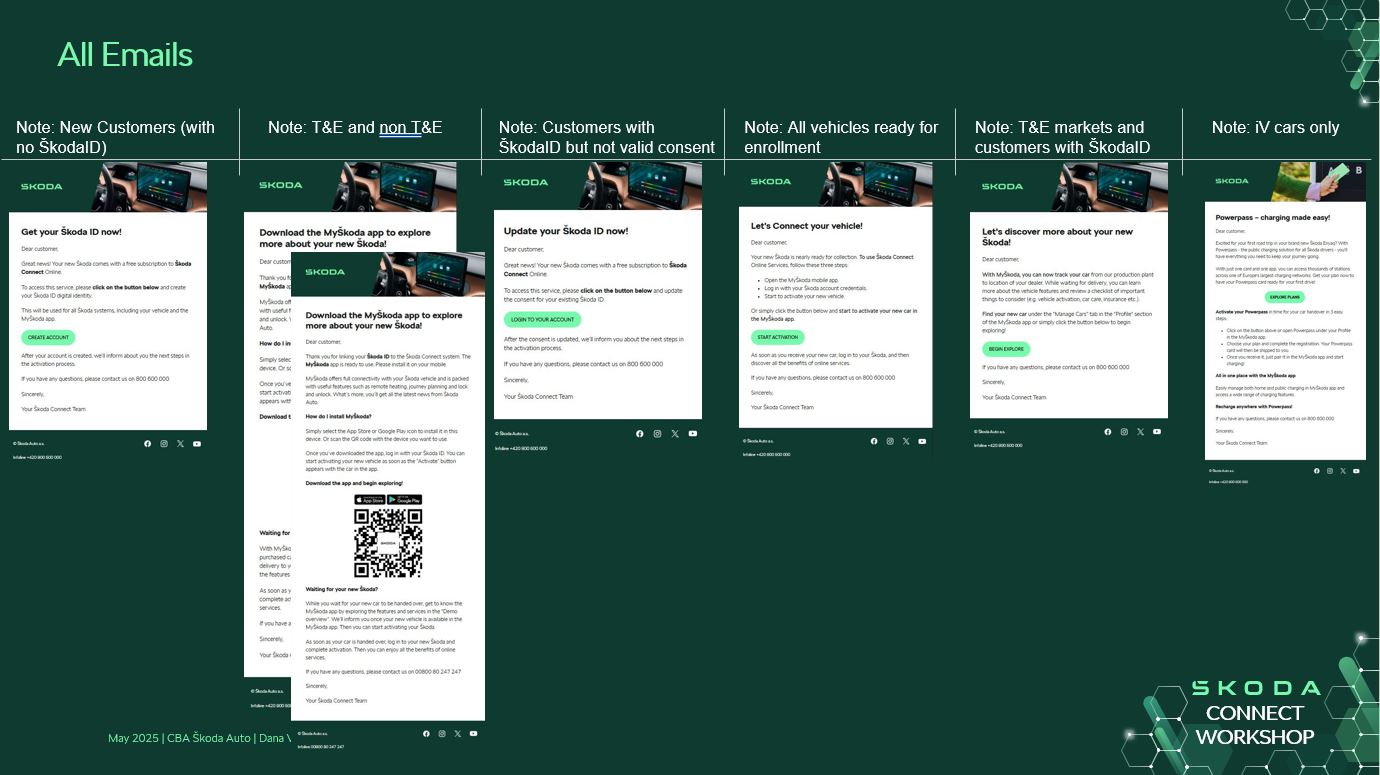Open Facebook icon in 'Let's discover more' email
The width and height of the screenshot is (1380, 775).
(x=1107, y=431)
